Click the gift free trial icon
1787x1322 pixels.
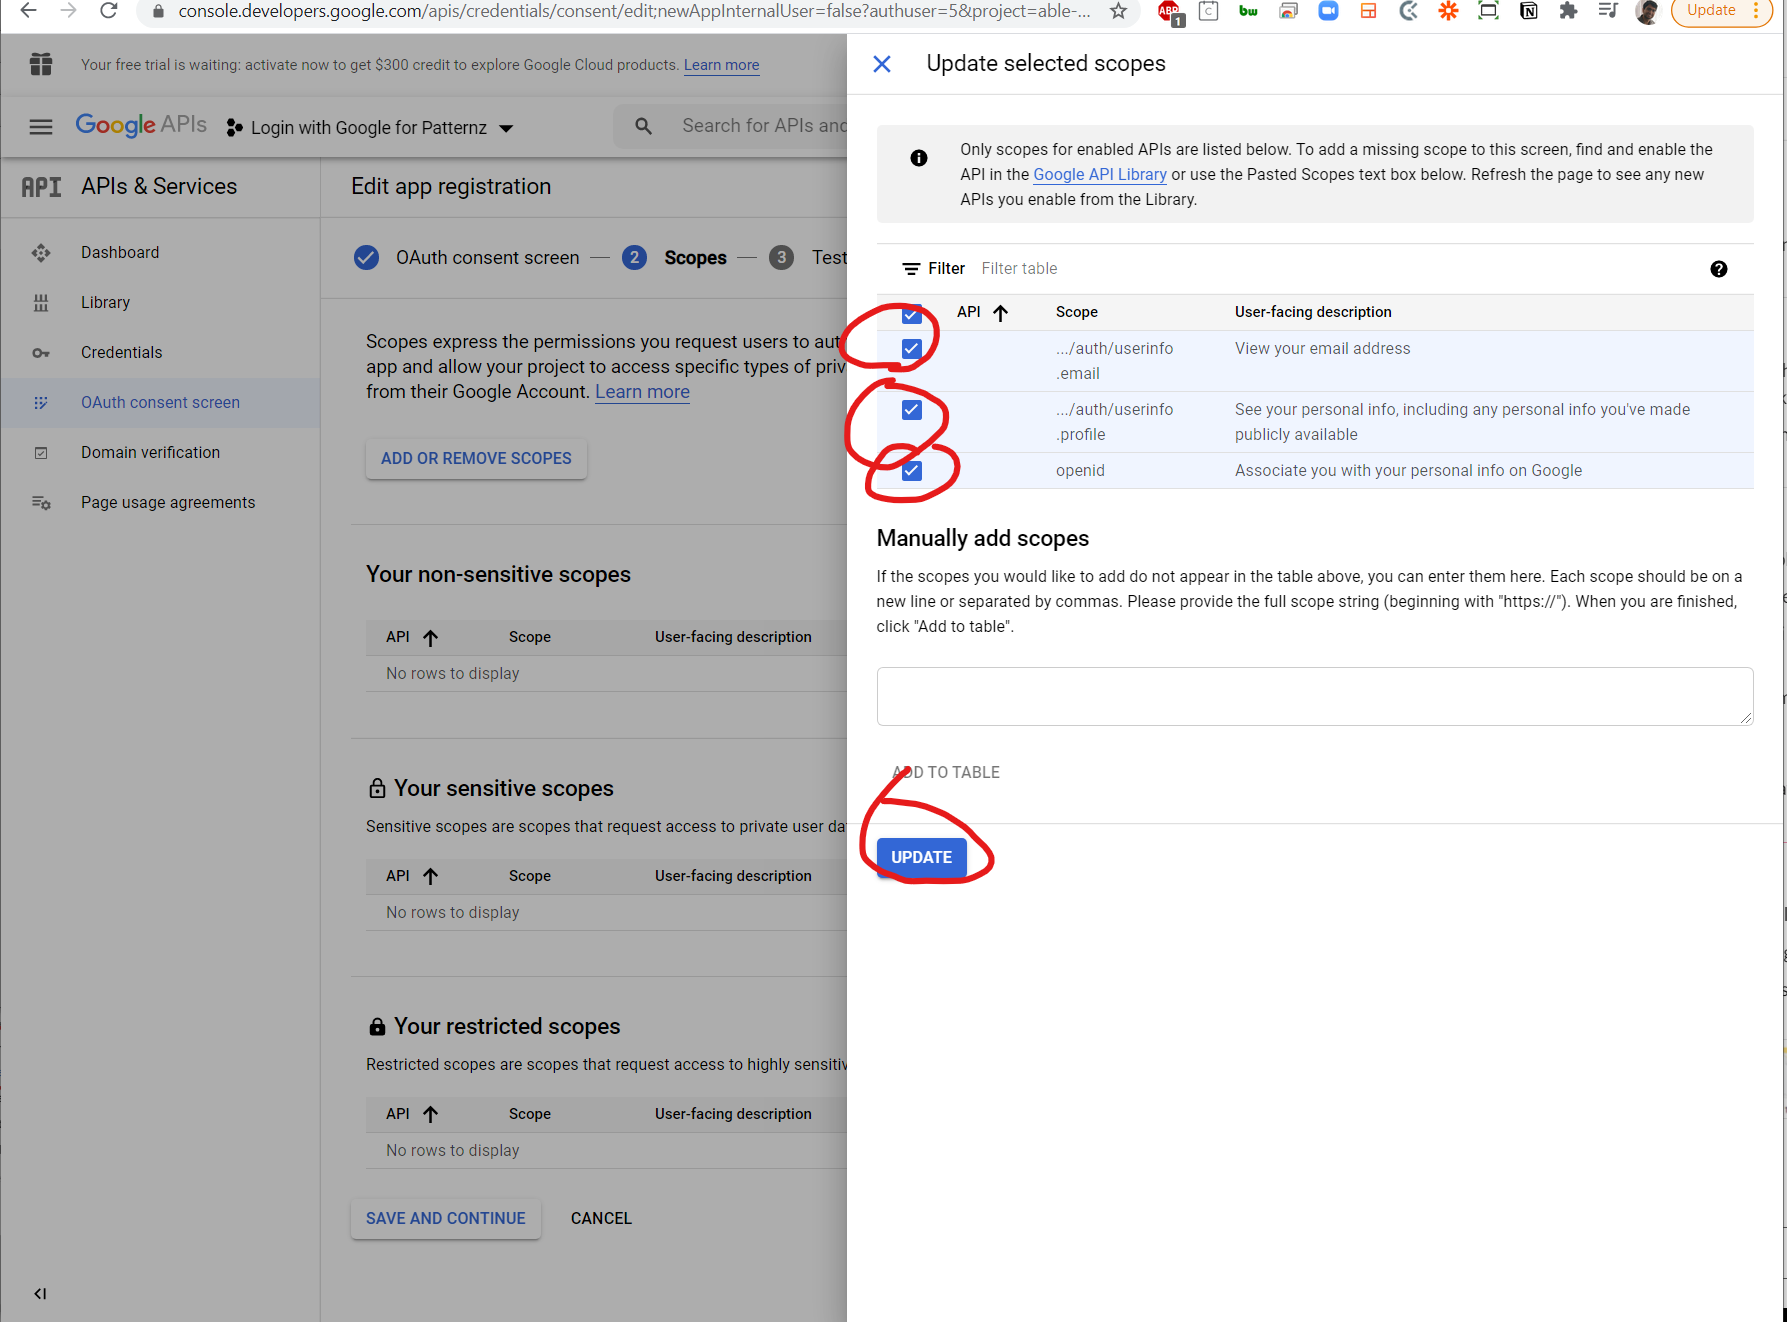pos(41,64)
